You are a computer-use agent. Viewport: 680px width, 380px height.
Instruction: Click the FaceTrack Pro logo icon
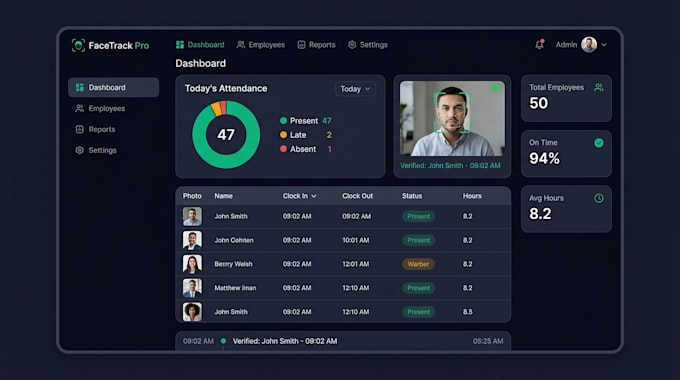click(78, 45)
